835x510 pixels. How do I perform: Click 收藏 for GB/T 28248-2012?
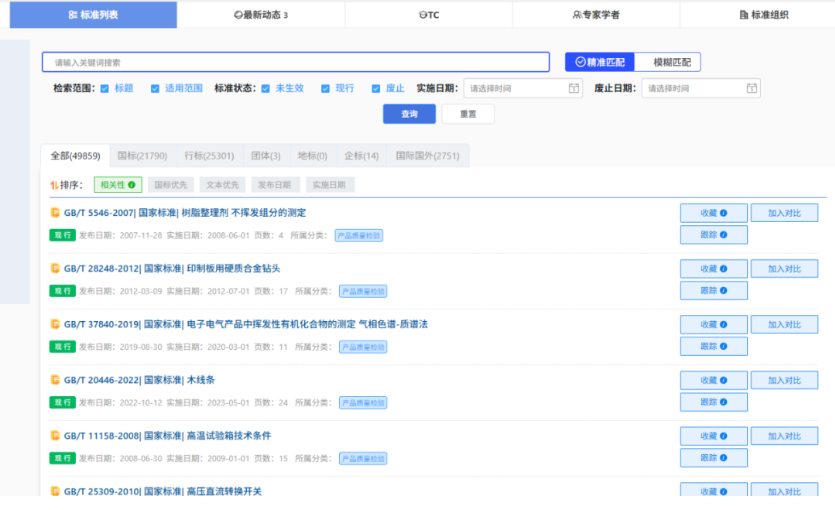tap(714, 269)
